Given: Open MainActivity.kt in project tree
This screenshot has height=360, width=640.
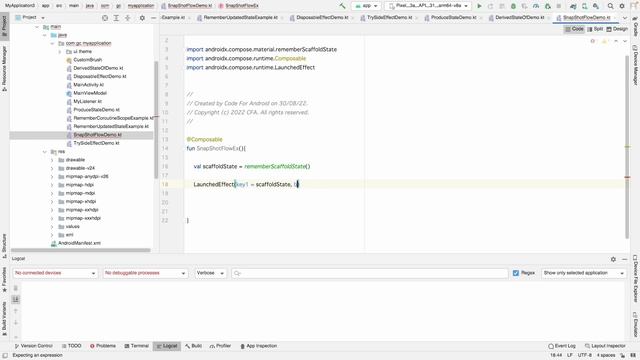Looking at the screenshot, I should [88, 85].
